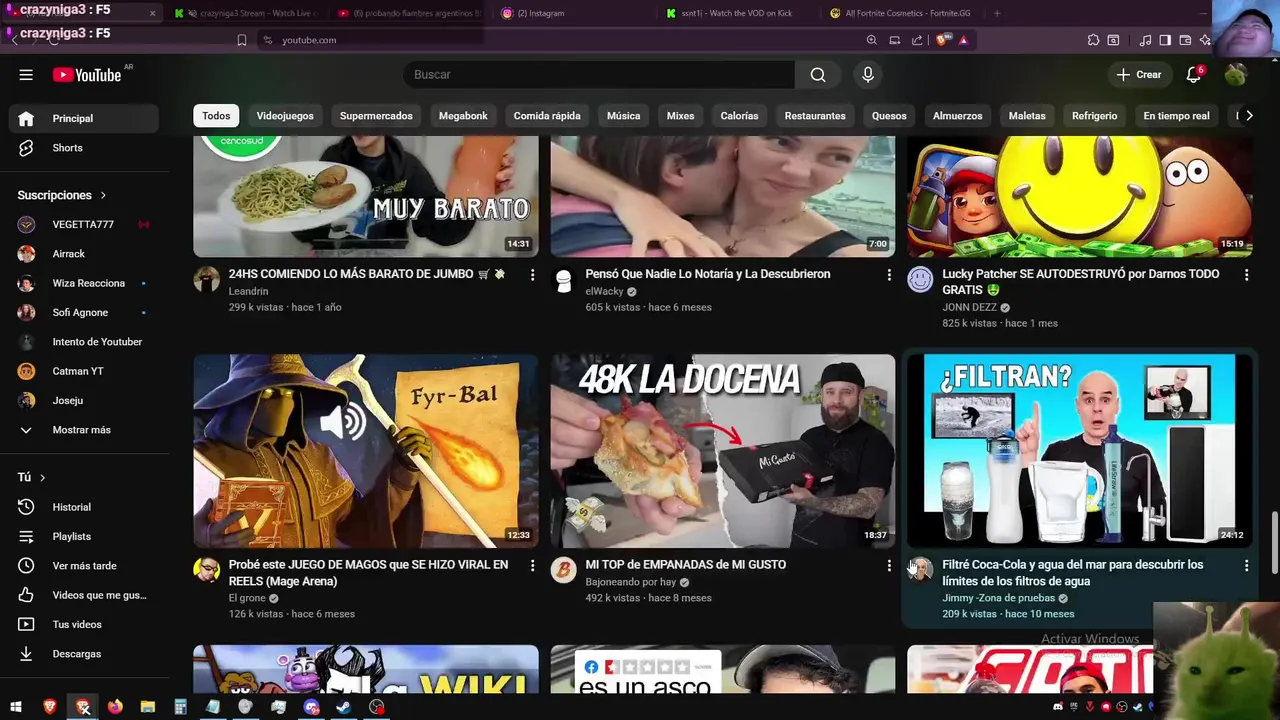Open Firefox from the taskbar

pyautogui.click(x=115, y=707)
